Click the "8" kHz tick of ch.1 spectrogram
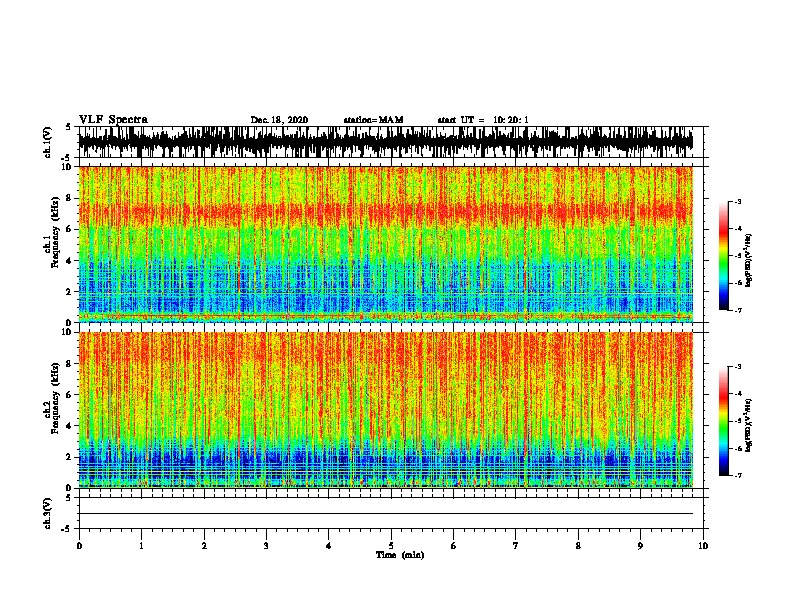The width and height of the screenshot is (792, 612). coord(71,198)
